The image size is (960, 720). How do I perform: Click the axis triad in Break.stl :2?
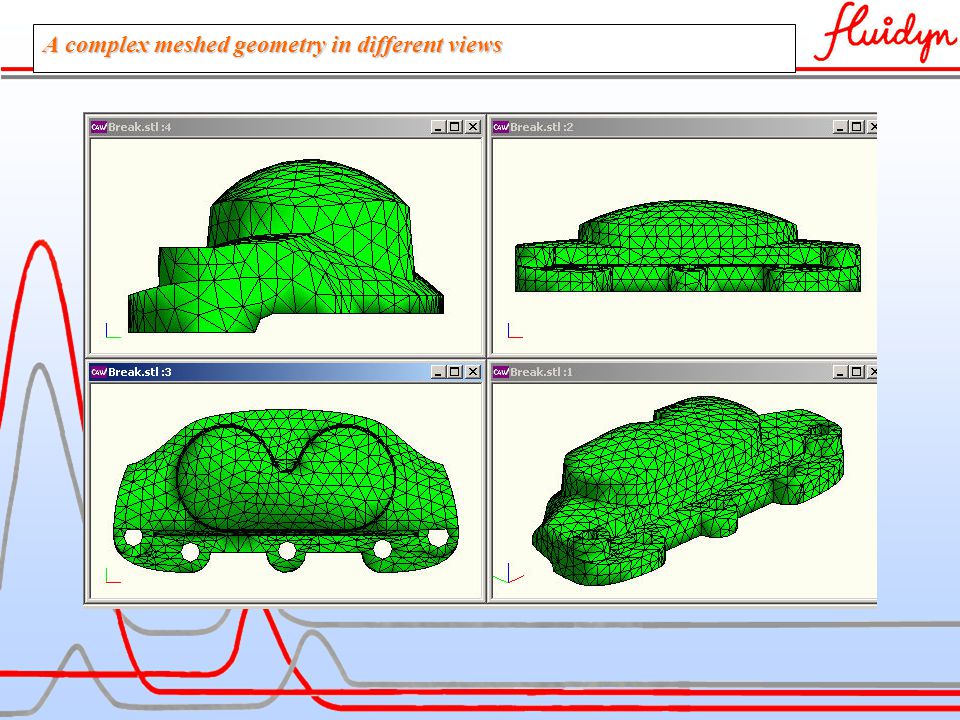(x=515, y=331)
